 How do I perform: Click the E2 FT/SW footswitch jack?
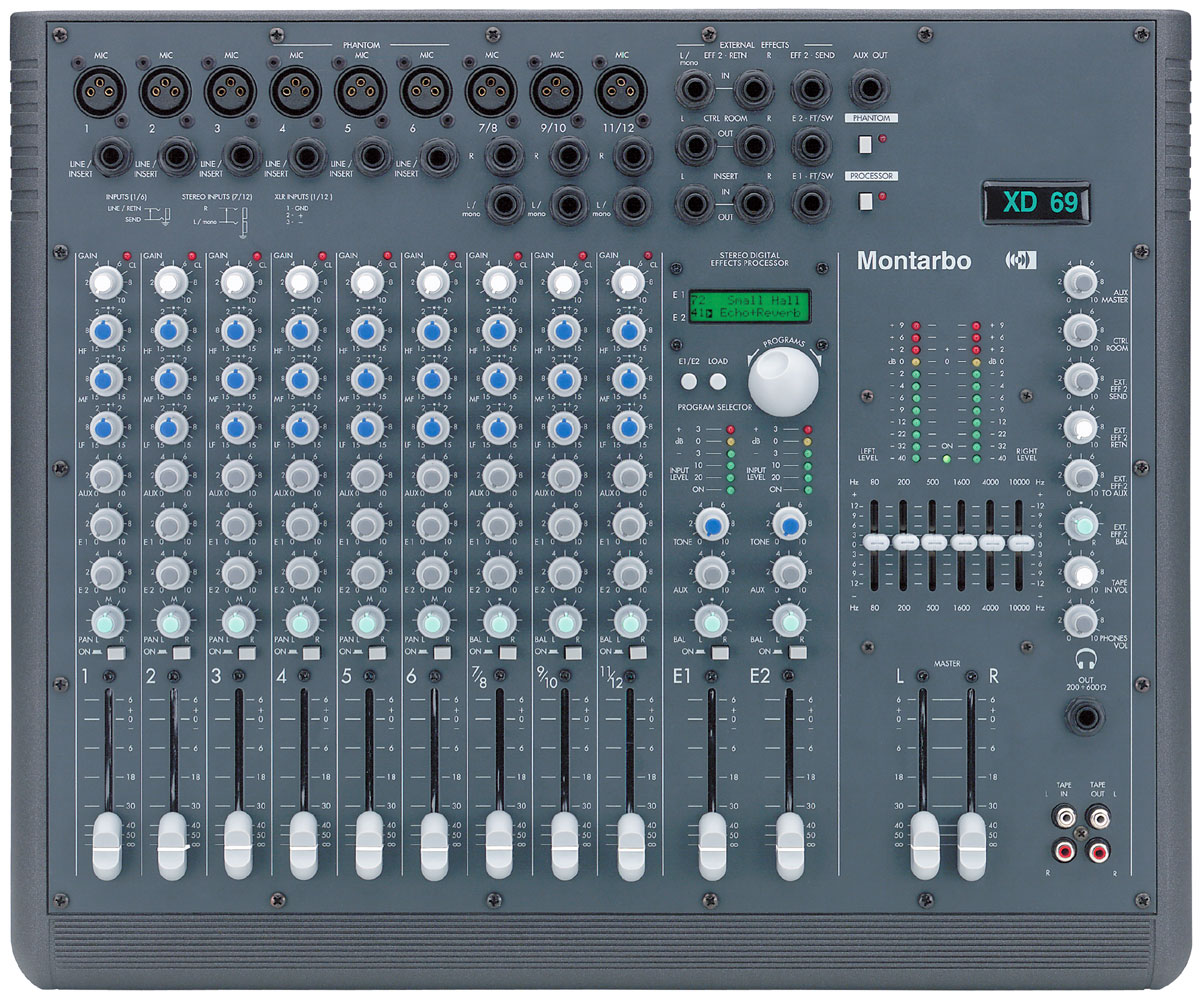(811, 147)
